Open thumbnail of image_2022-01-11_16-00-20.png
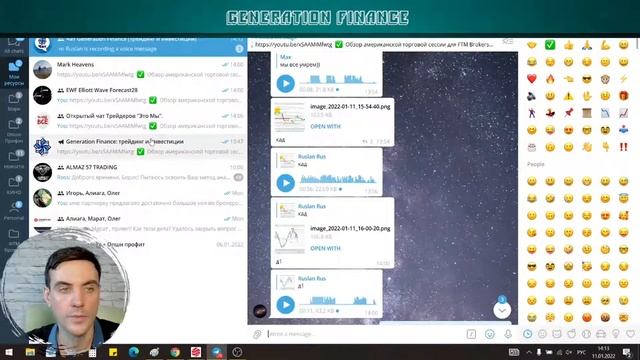 pyautogui.click(x=290, y=239)
